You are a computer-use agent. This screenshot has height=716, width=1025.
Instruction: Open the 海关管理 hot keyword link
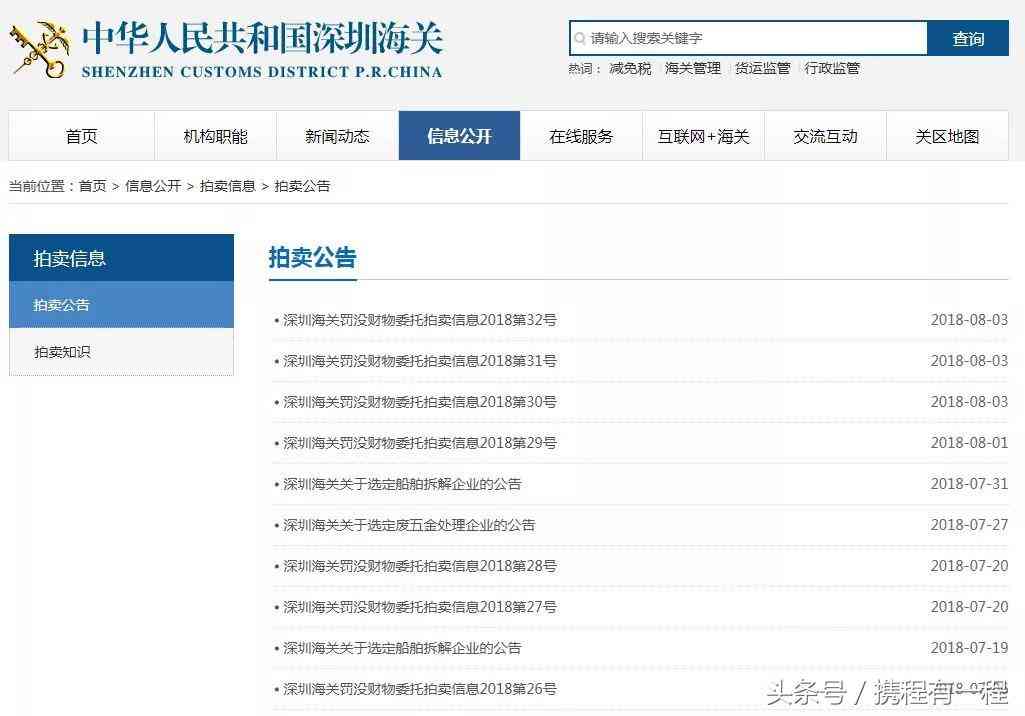point(693,69)
